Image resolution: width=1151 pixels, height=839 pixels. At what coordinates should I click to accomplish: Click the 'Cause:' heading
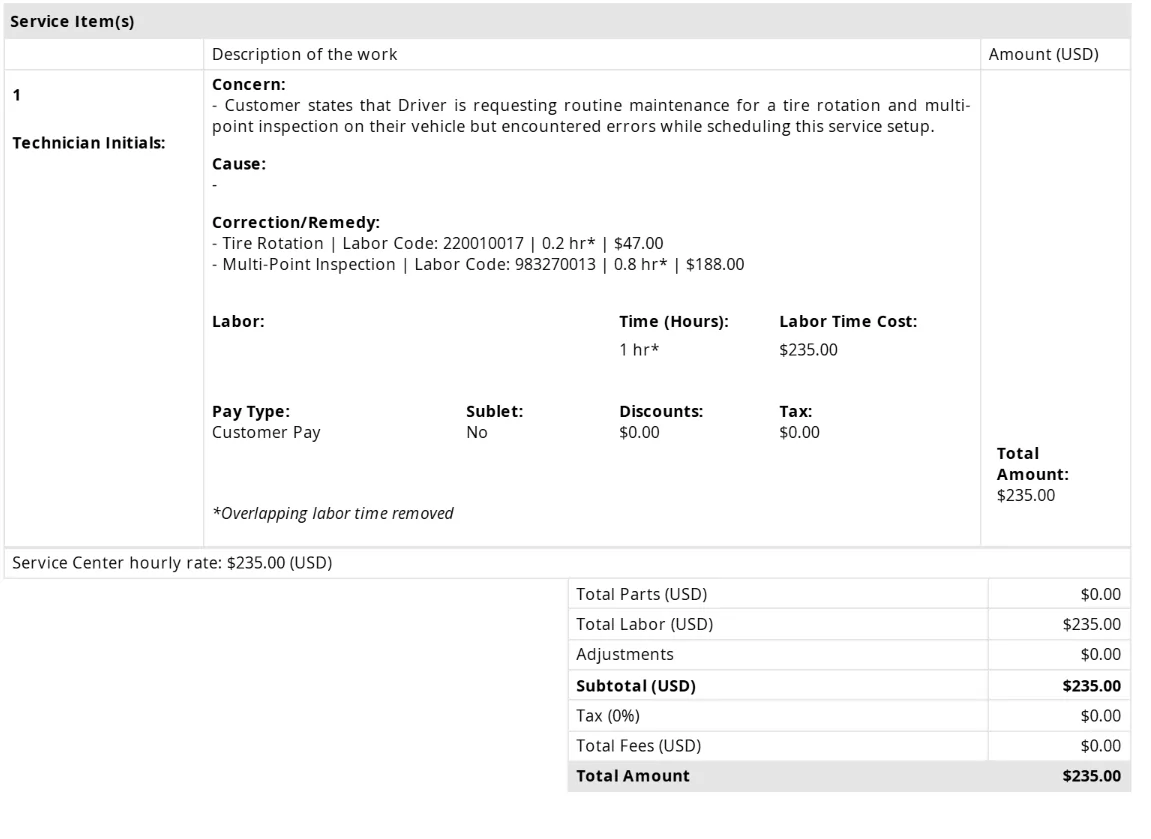pos(239,164)
